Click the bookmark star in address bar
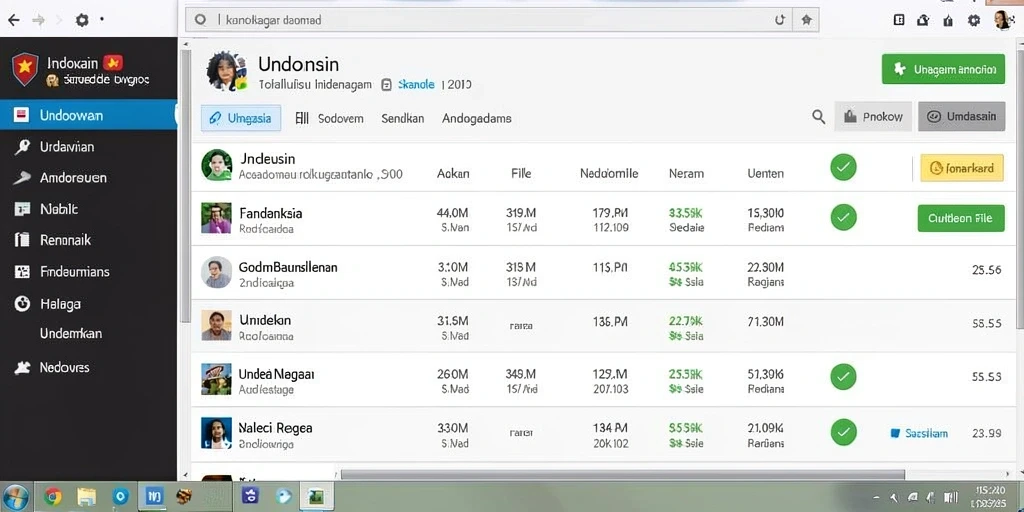Viewport: 1024px width, 512px height. coord(807,20)
